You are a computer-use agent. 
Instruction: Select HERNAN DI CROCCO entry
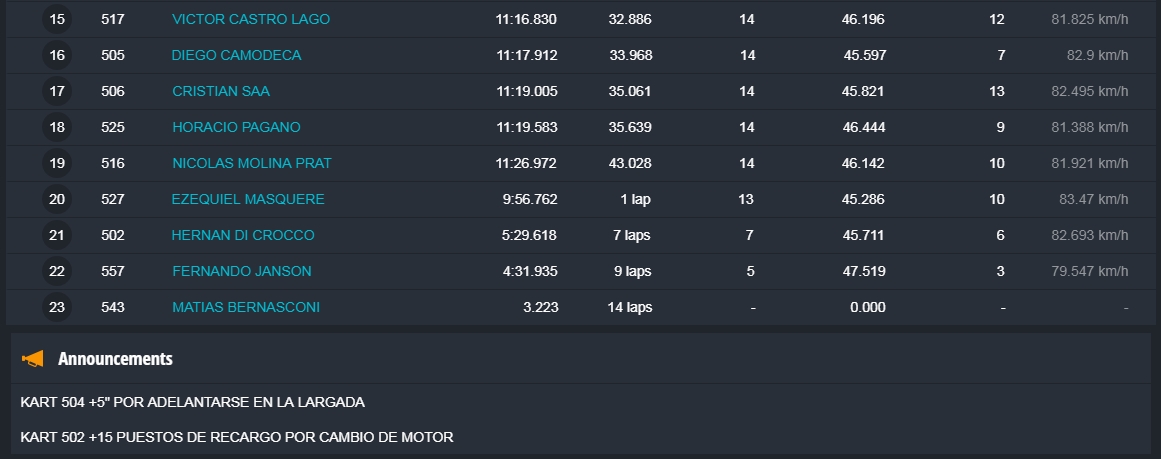[x=243, y=235]
